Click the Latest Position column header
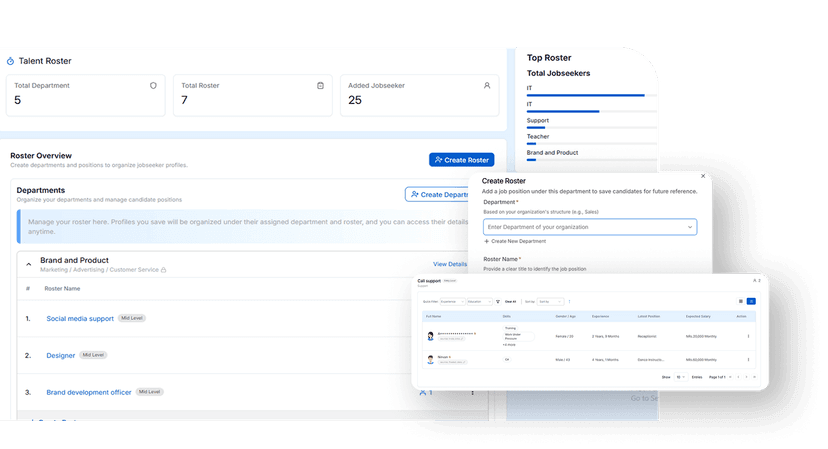 648,316
